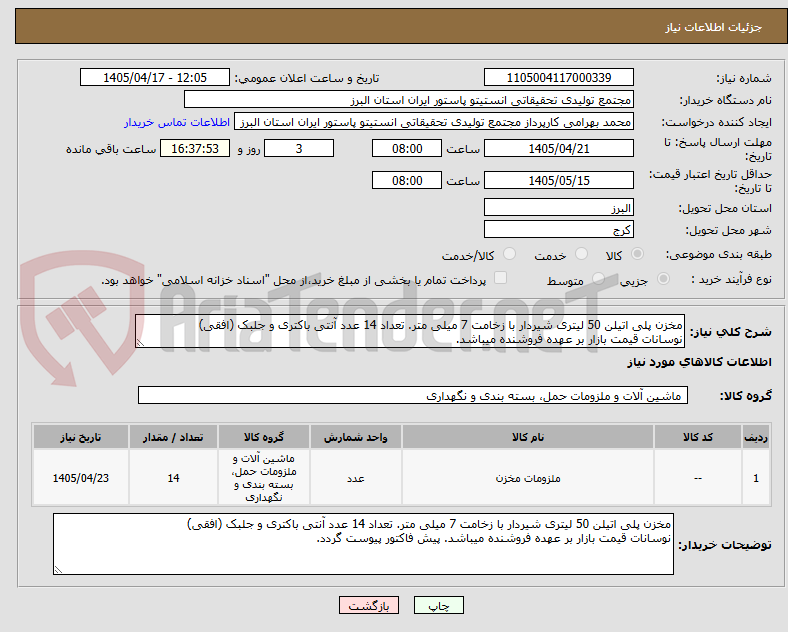Click the شماره نیاز field 1105004117000339
Image resolution: width=788 pixels, height=632 pixels.
(558, 77)
